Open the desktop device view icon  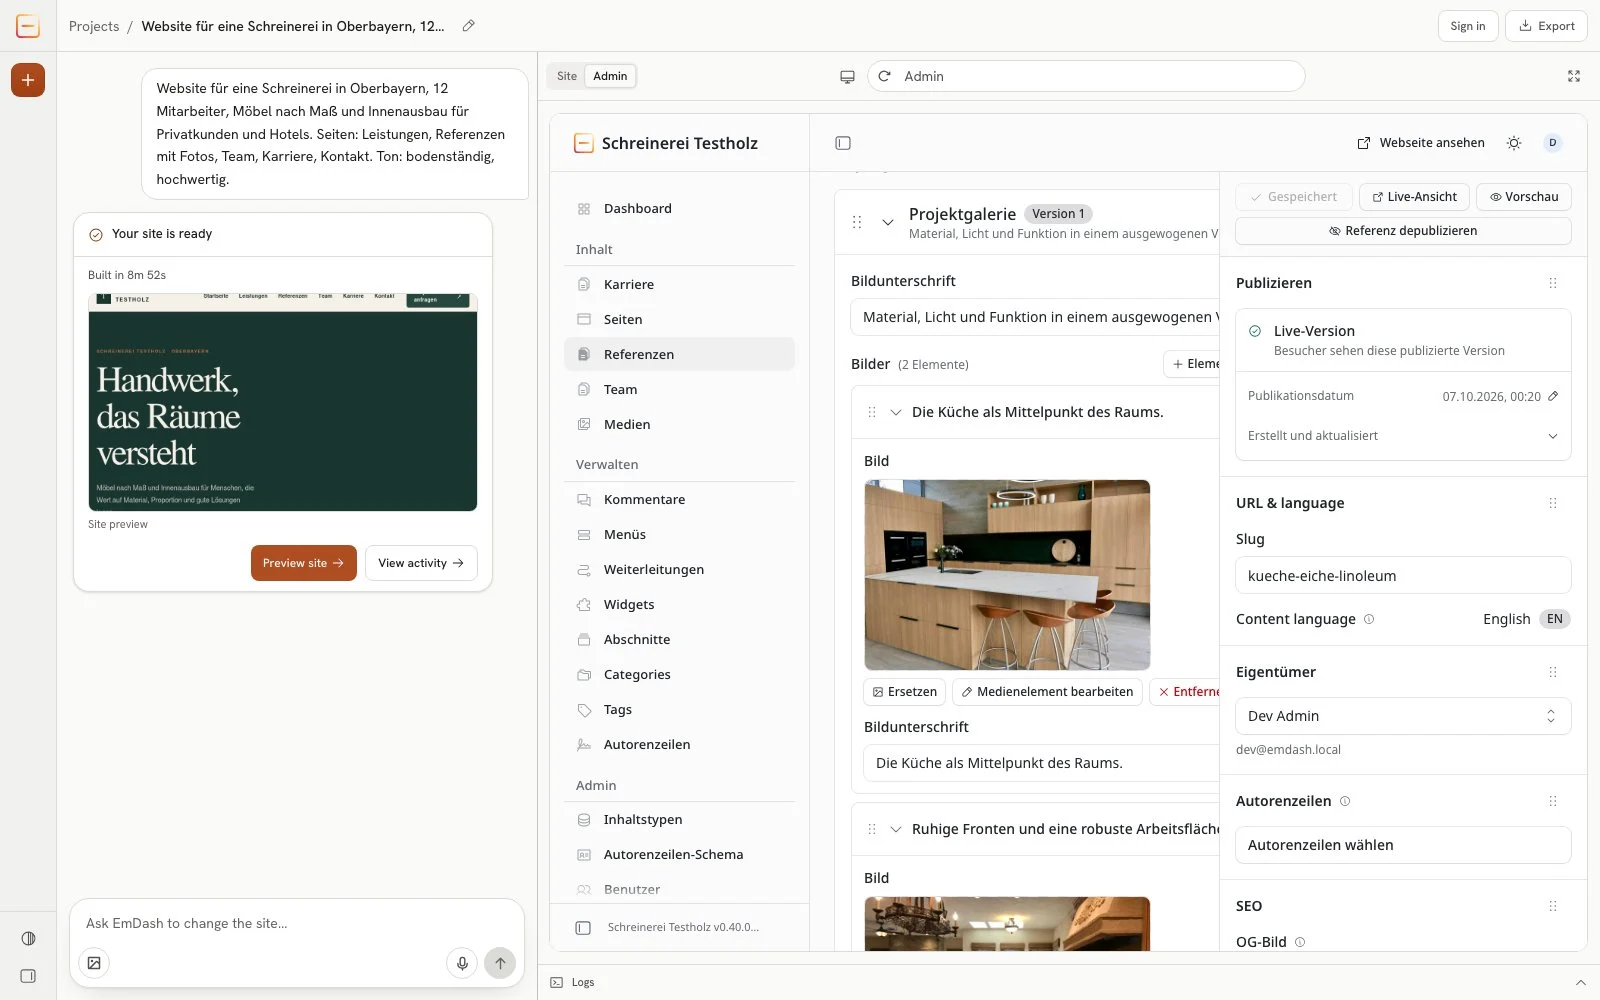(847, 77)
